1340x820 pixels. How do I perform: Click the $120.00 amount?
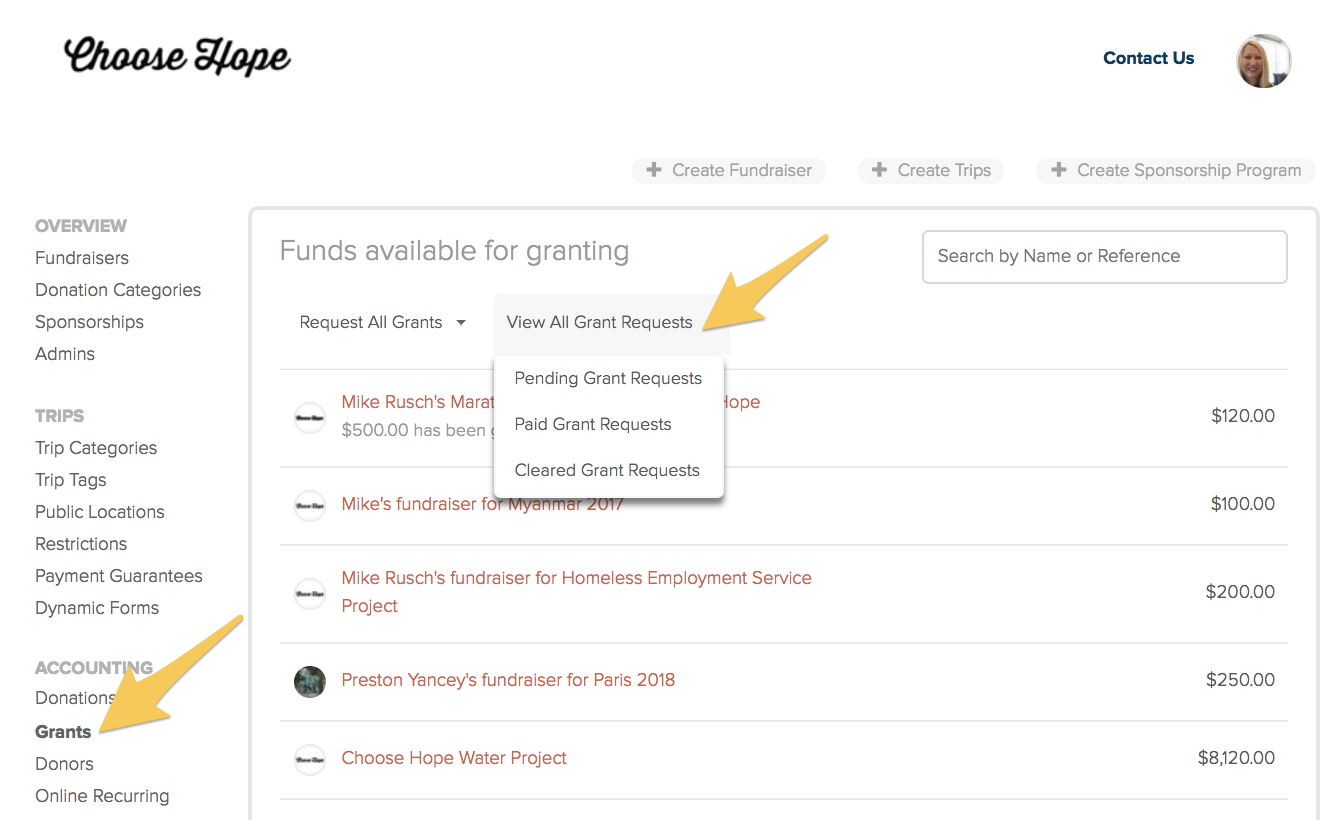click(x=1243, y=416)
